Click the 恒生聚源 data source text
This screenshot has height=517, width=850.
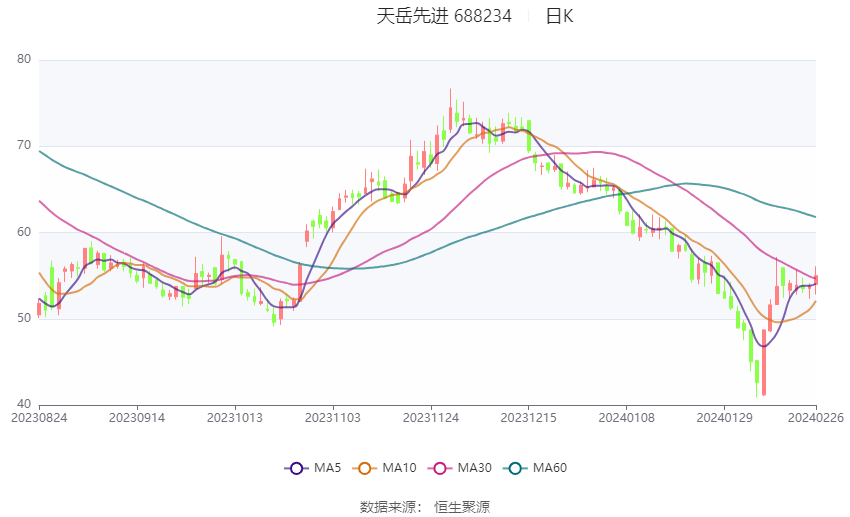pyautogui.click(x=462, y=507)
